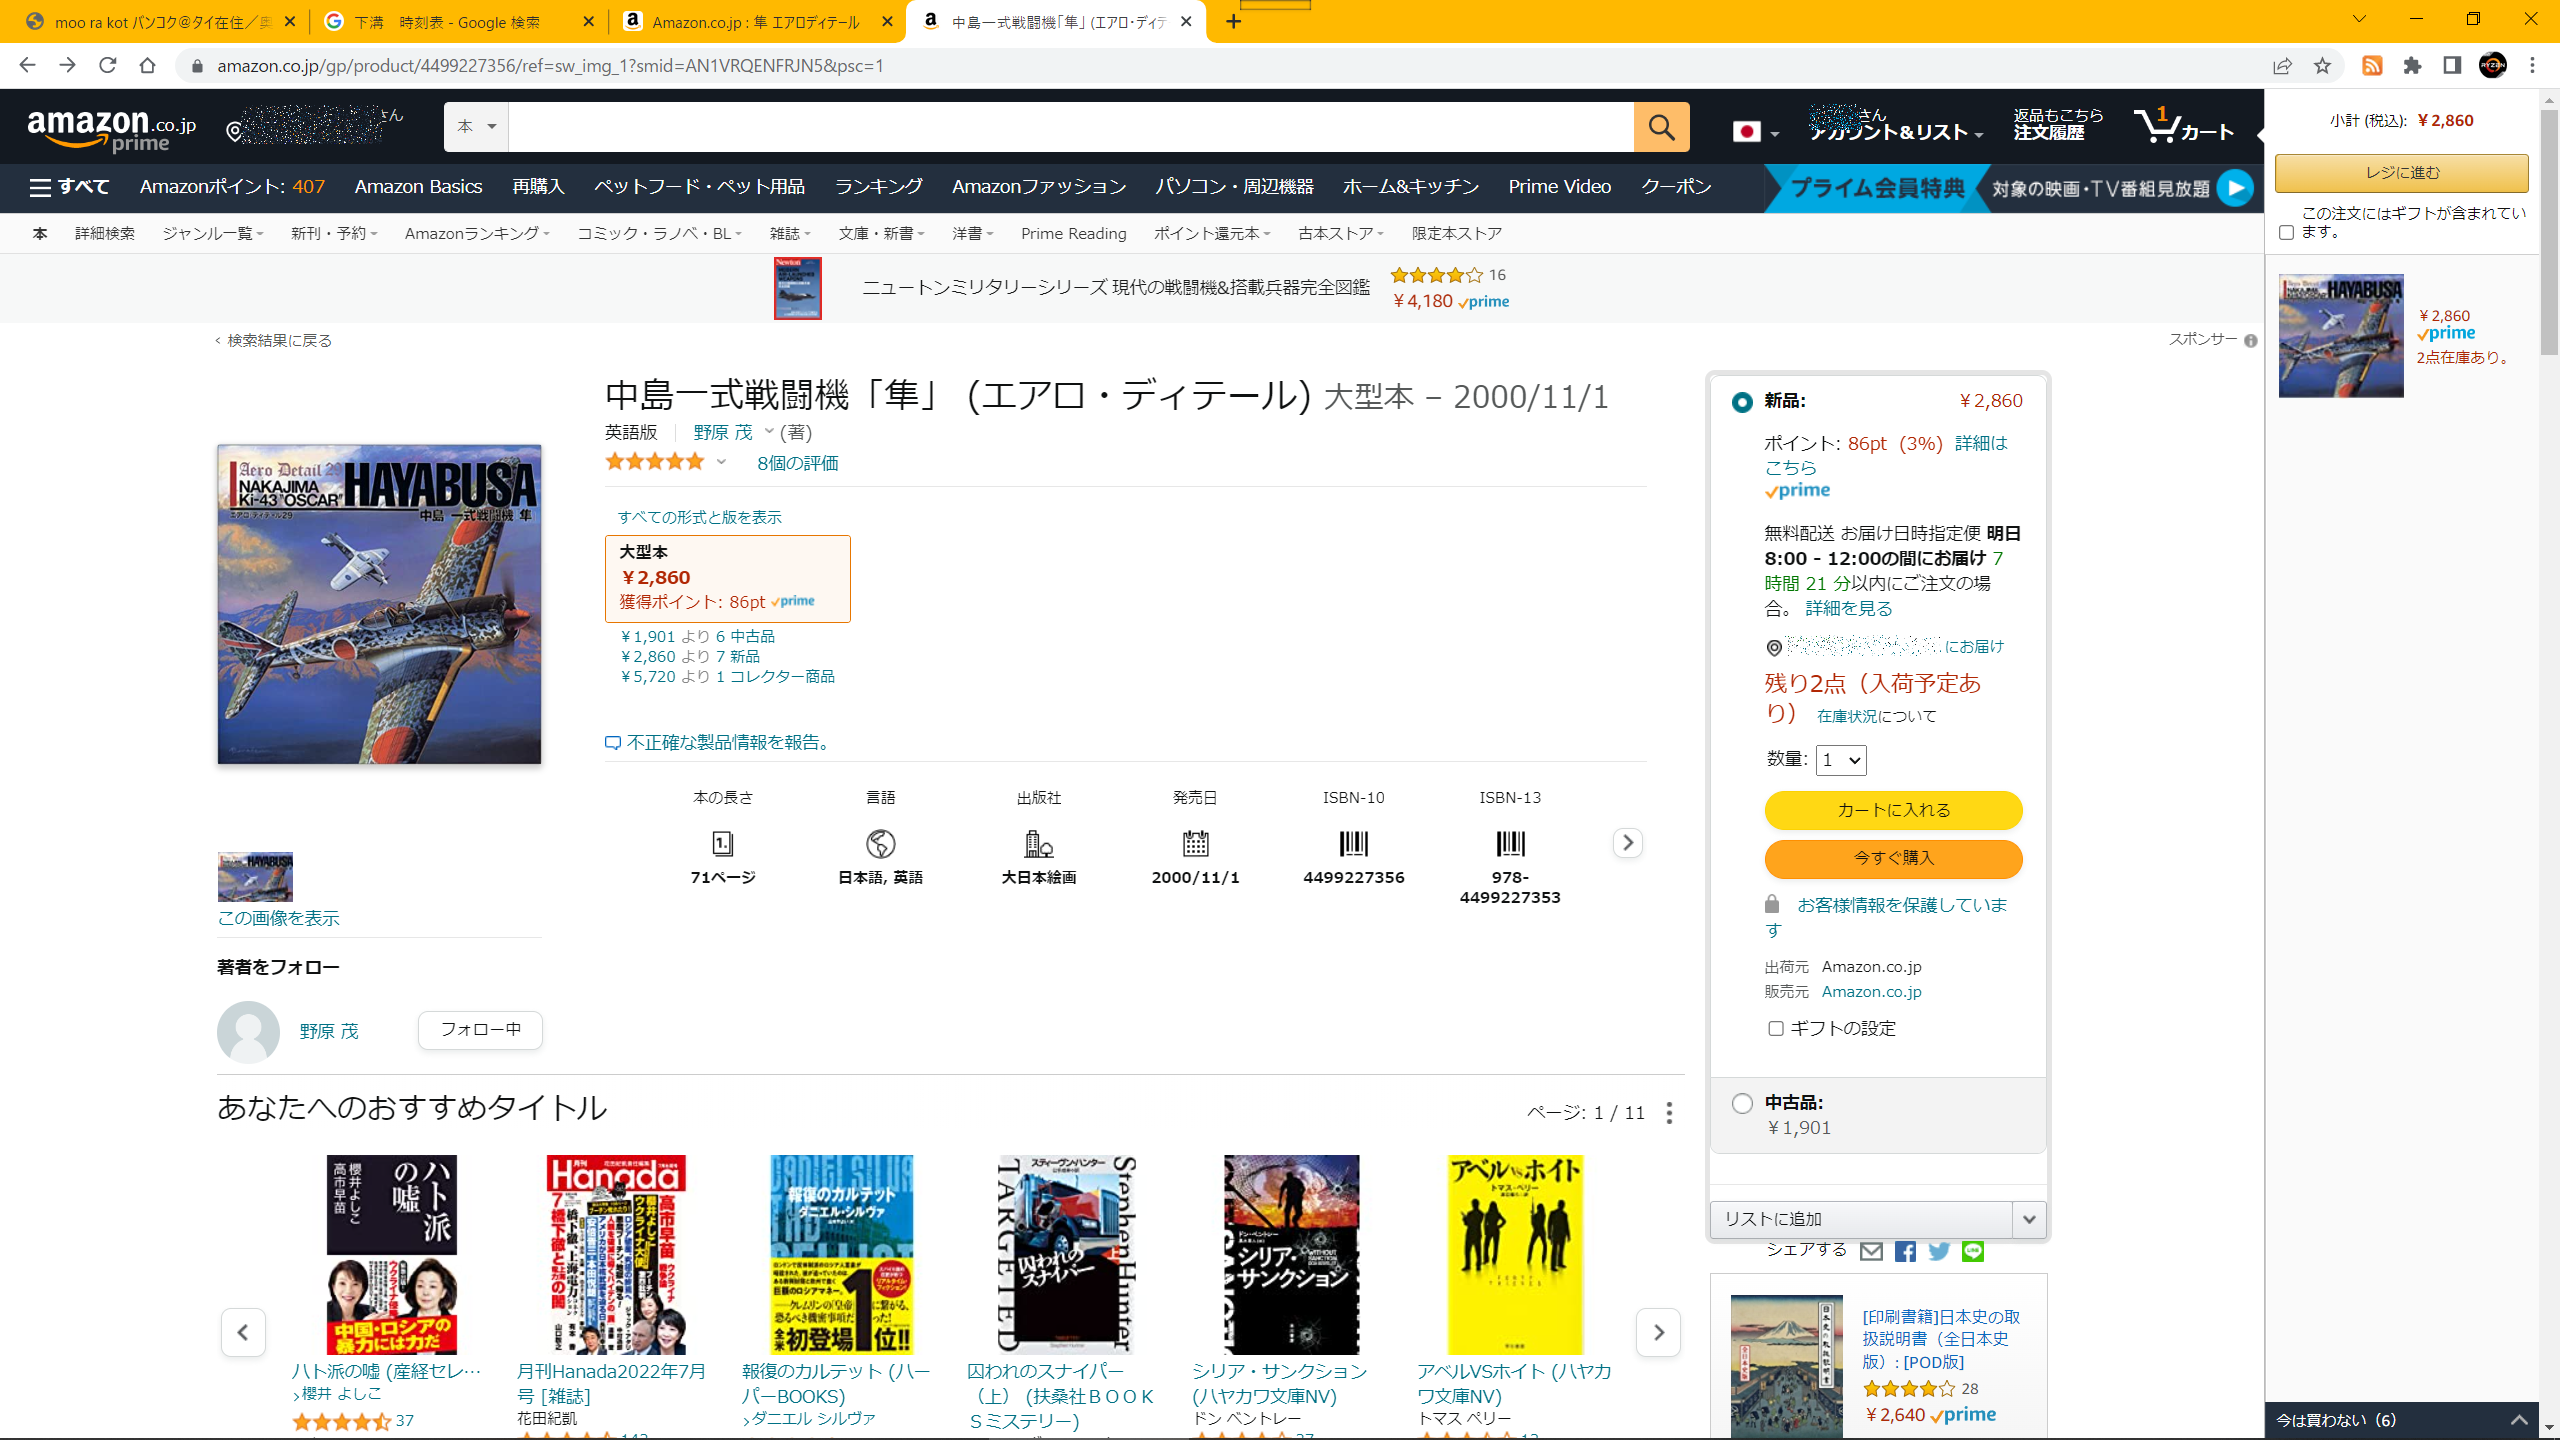This screenshot has width=2560, height=1440.
Task: Select the 大型本 format box
Action: (x=727, y=579)
